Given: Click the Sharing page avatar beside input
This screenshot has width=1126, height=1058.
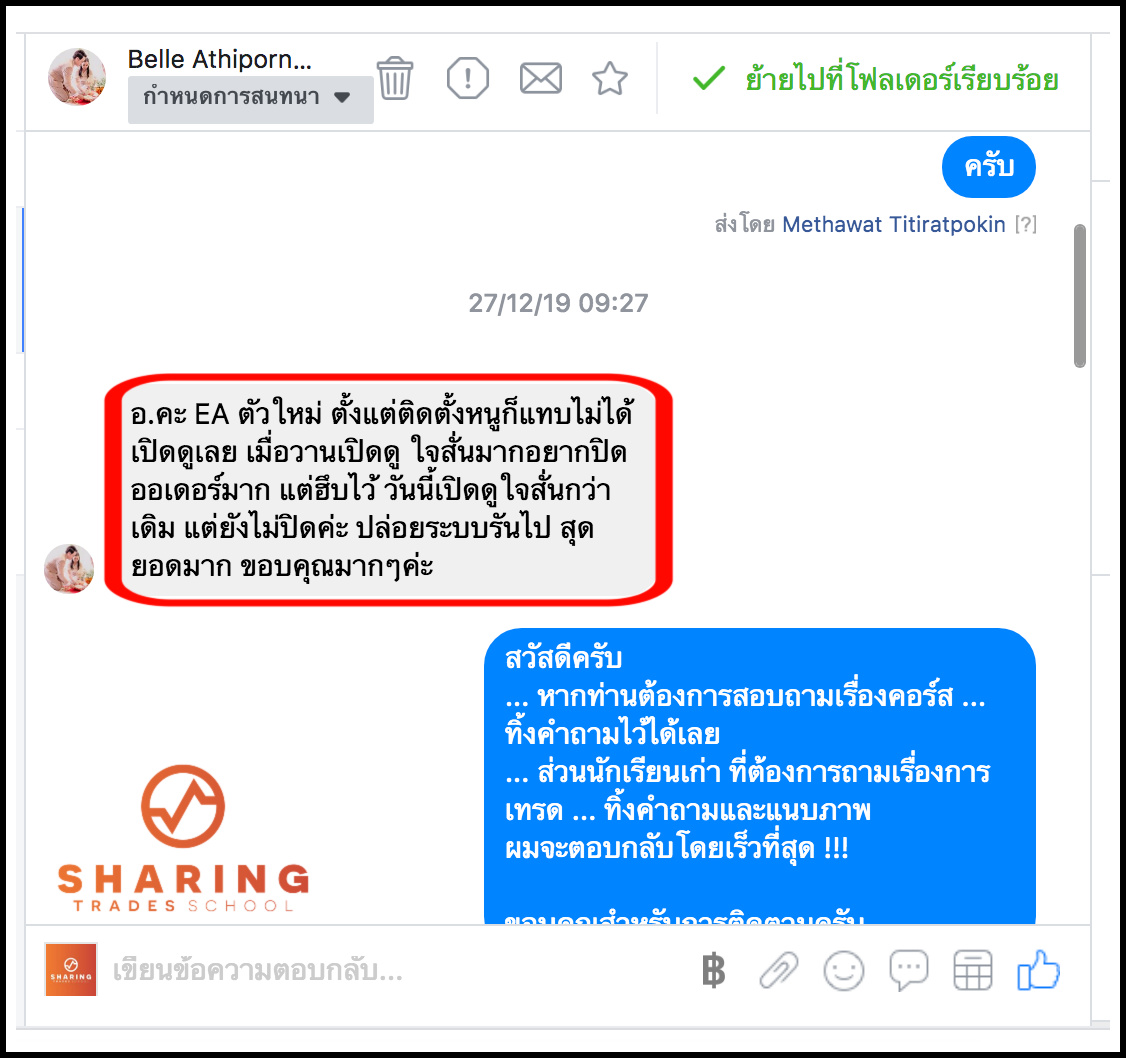Looking at the screenshot, I should [x=71, y=970].
